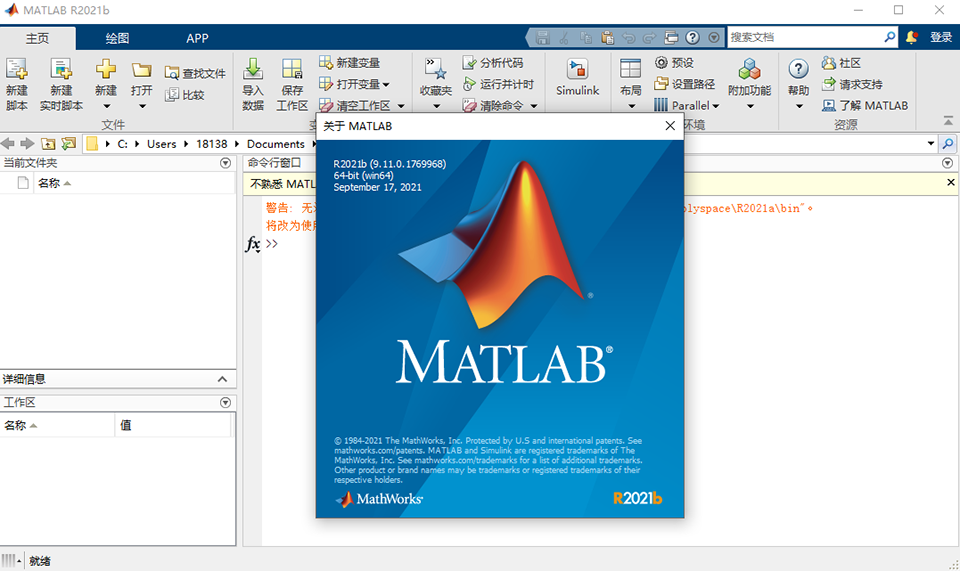This screenshot has width=960, height=571.
Task: Click the command prompt >> line
Action: tap(272, 244)
